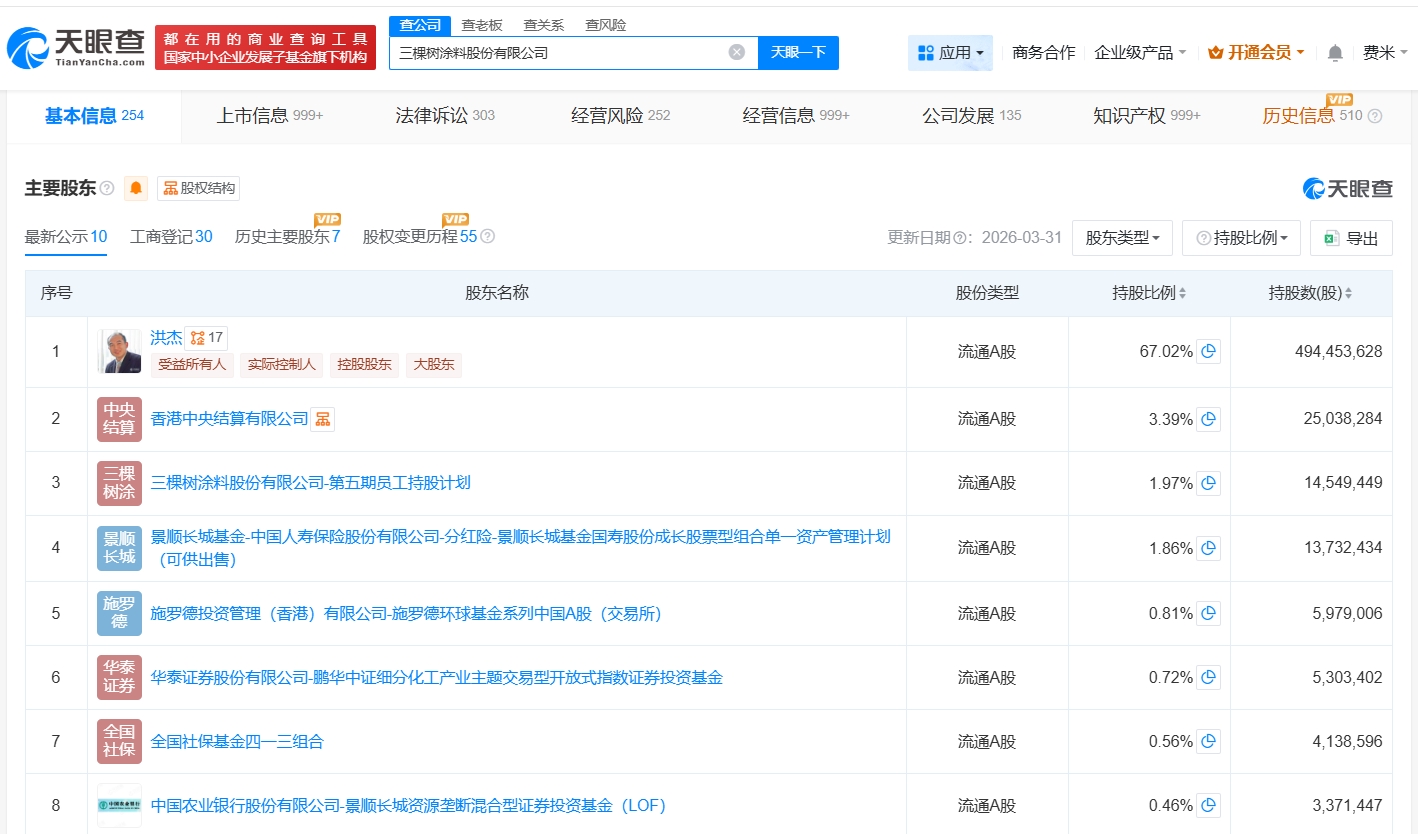Open the 股权变更历程 55 sub-tab
This screenshot has width=1418, height=834.
420,237
